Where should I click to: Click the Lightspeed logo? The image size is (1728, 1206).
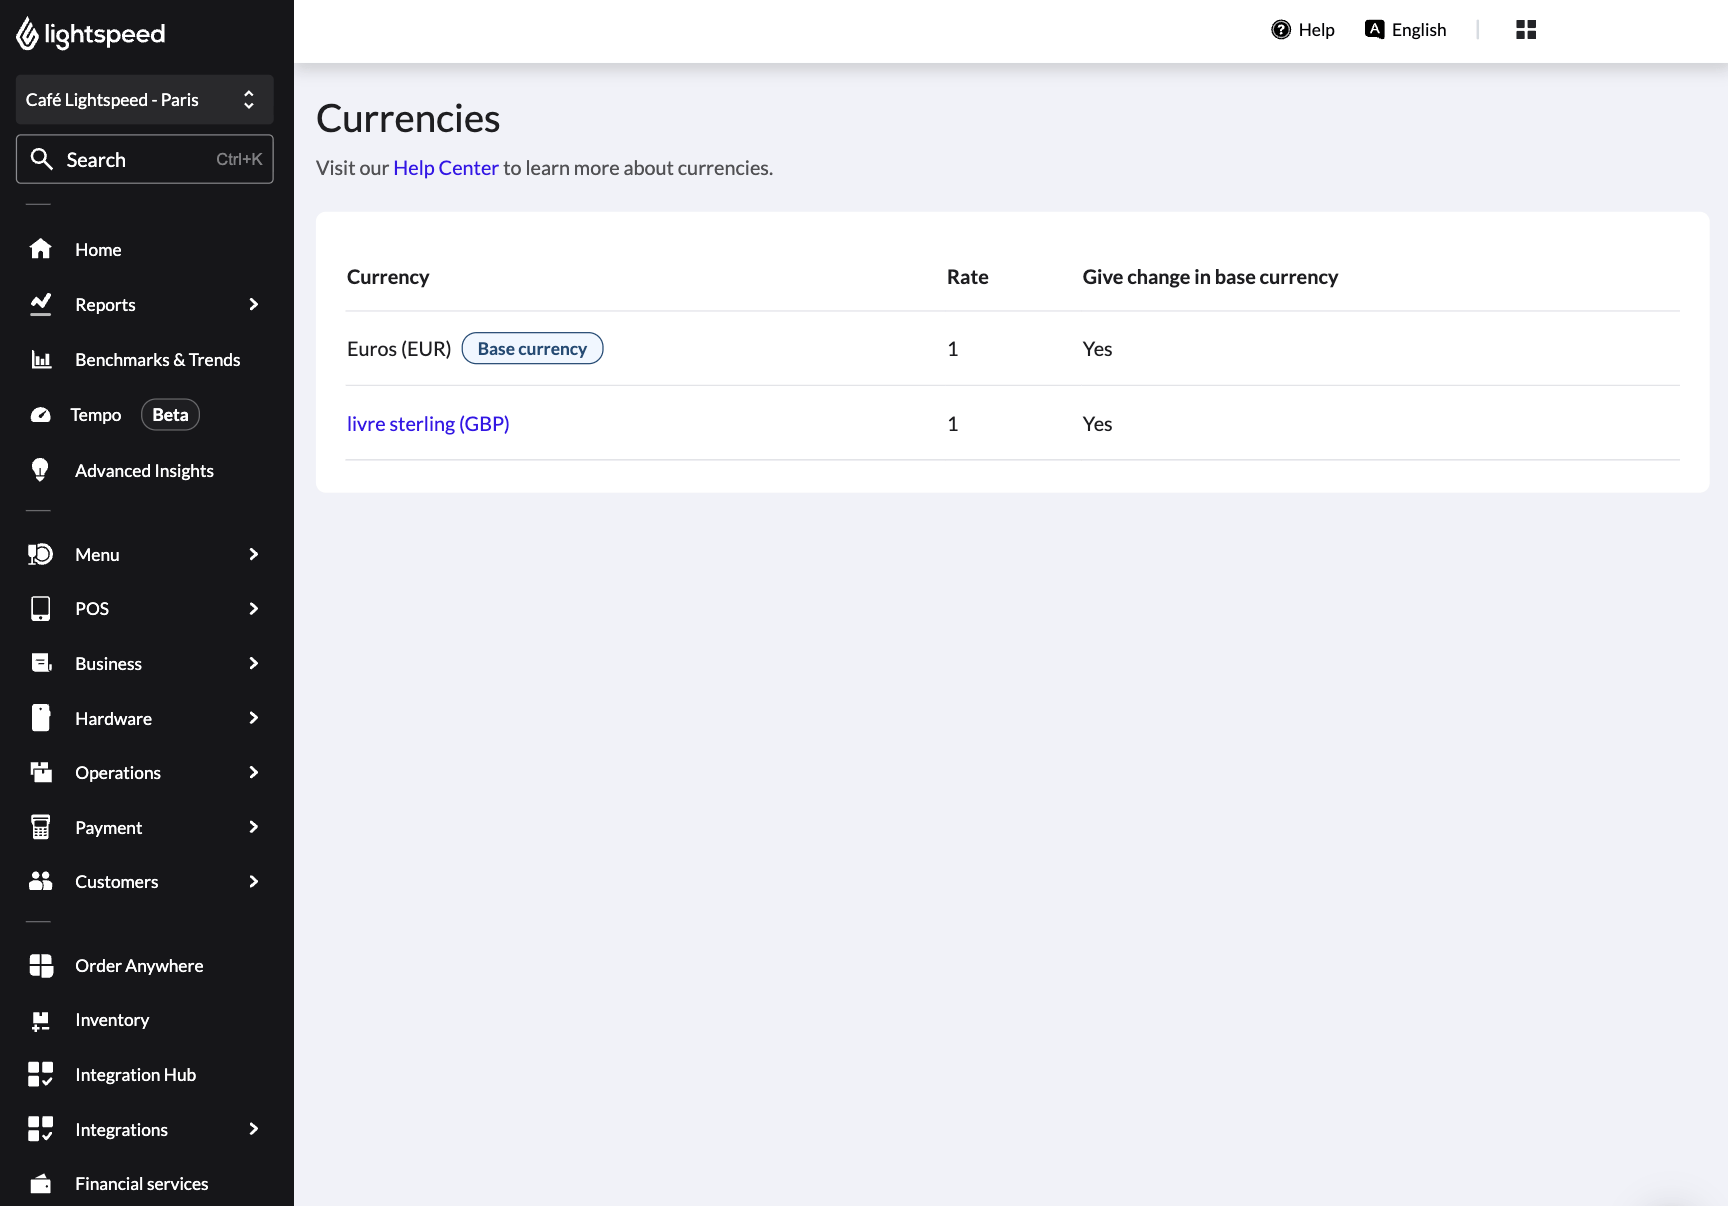click(x=89, y=33)
